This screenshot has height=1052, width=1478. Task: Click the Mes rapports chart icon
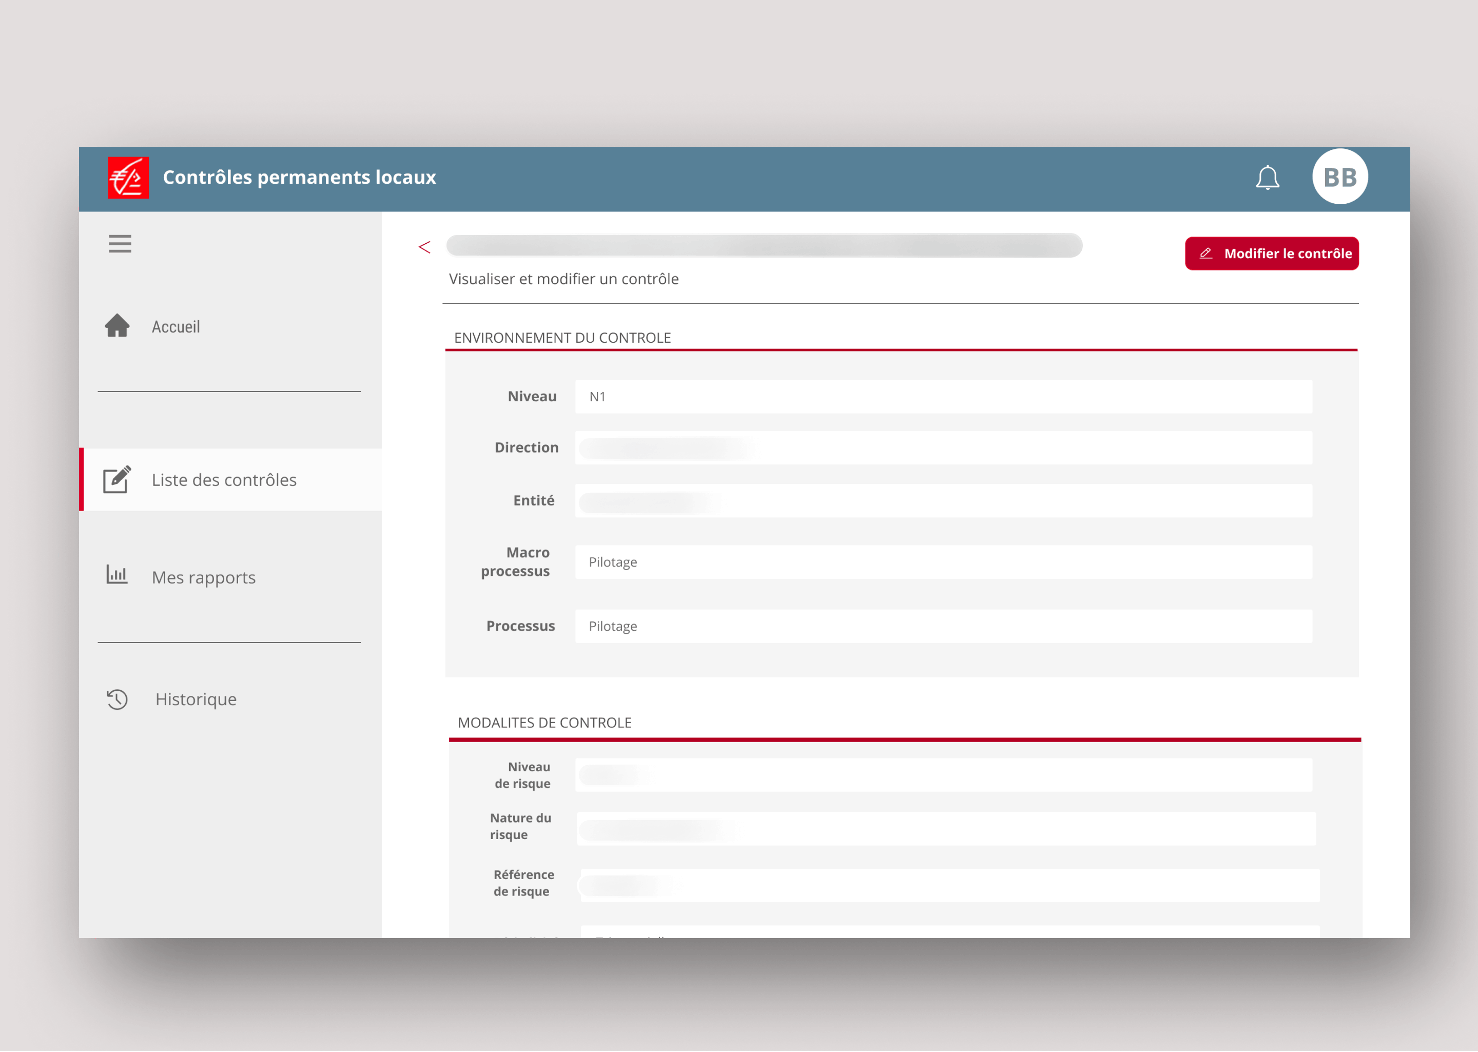pyautogui.click(x=117, y=575)
